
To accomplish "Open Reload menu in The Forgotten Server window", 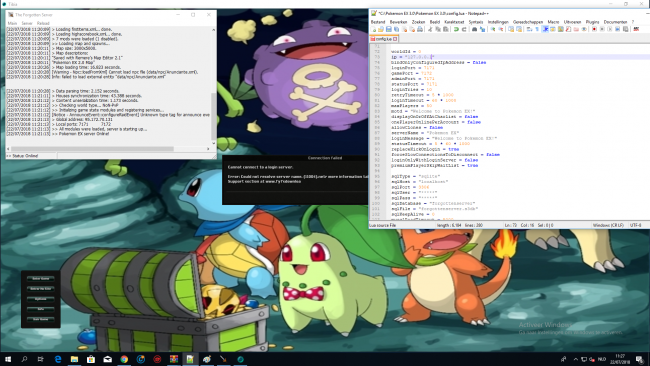I will click(x=43, y=24).
